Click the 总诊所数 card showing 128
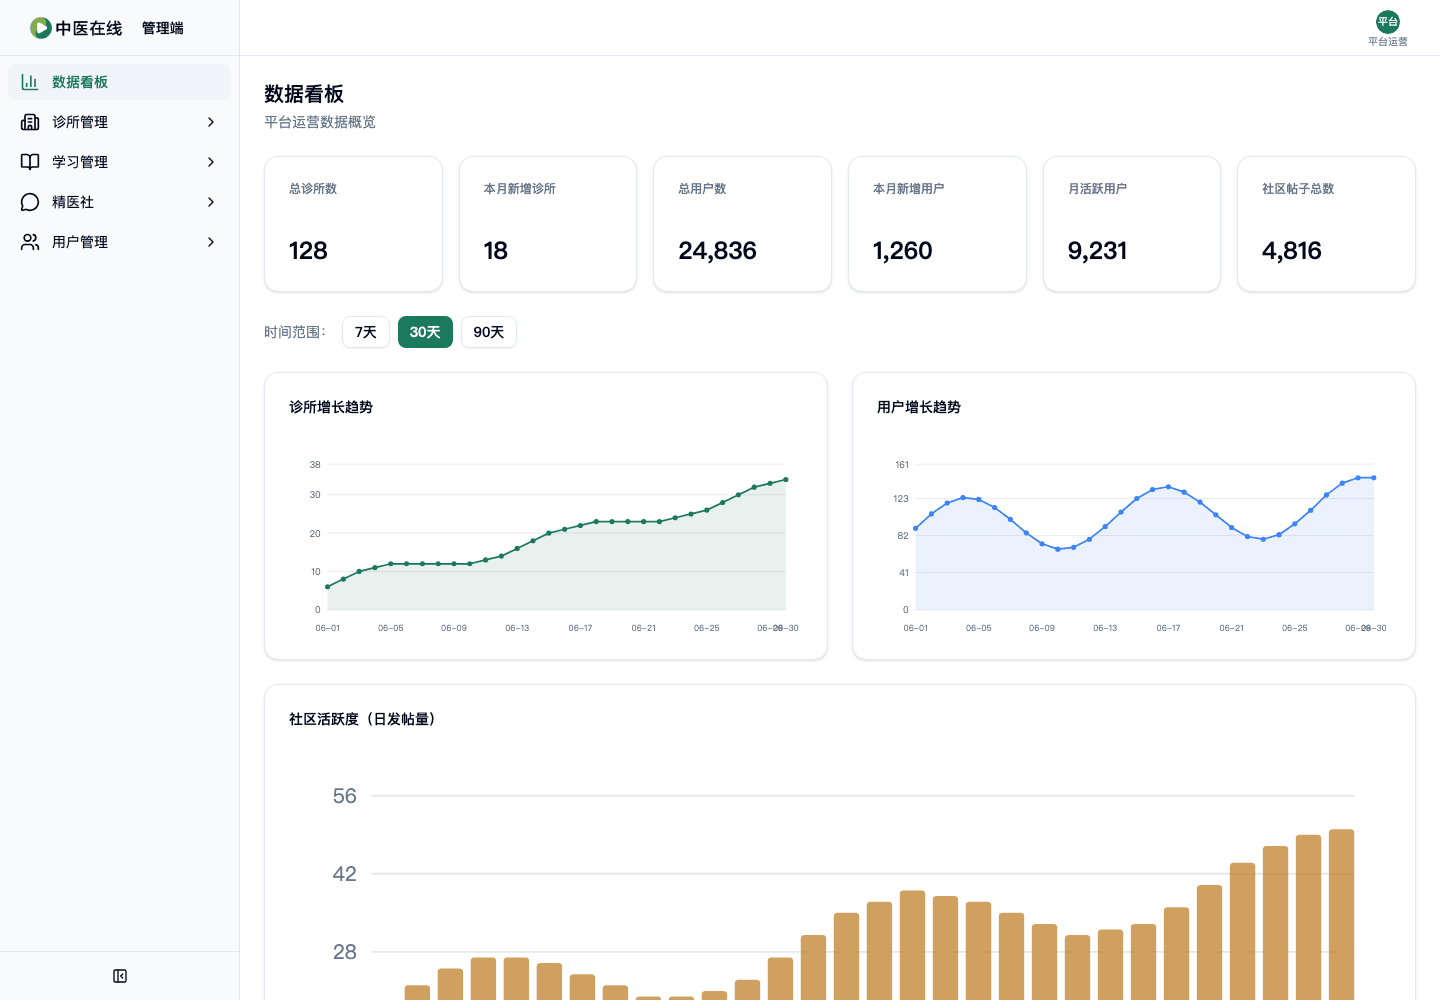1440x1000 pixels. (x=353, y=224)
